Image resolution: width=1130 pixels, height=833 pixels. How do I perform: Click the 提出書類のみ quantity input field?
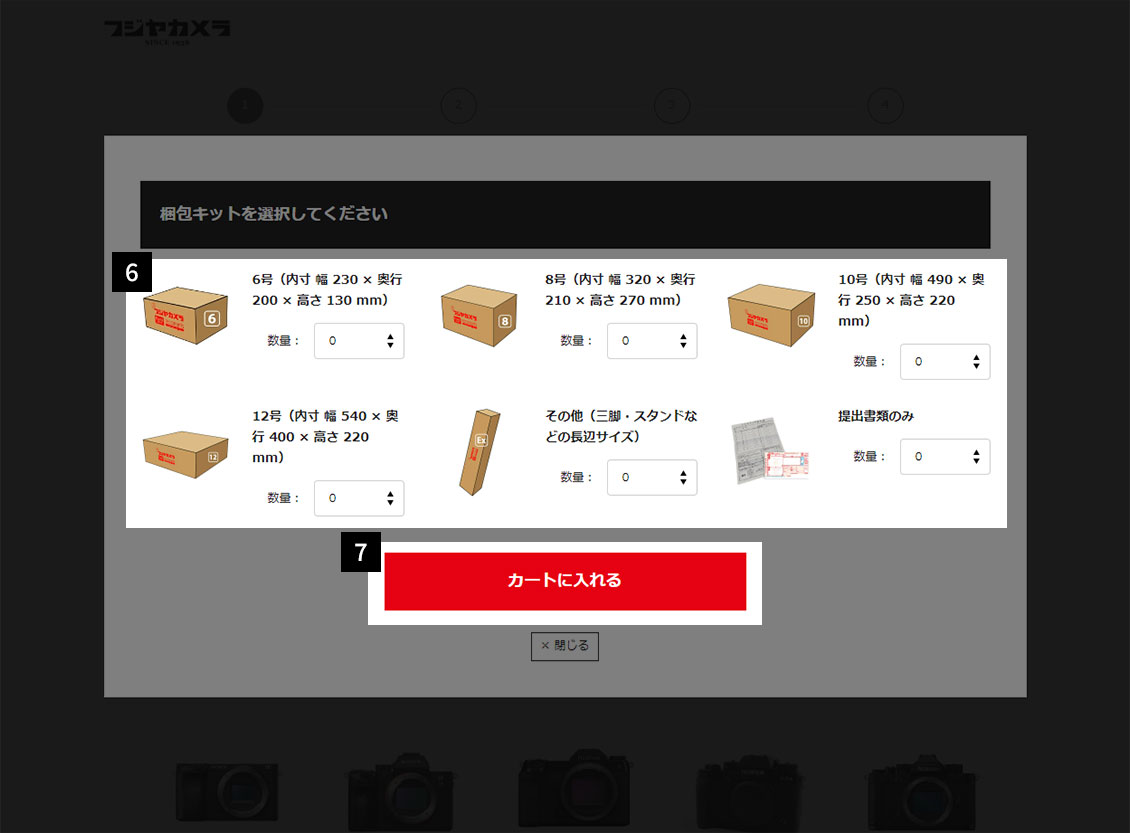point(945,456)
